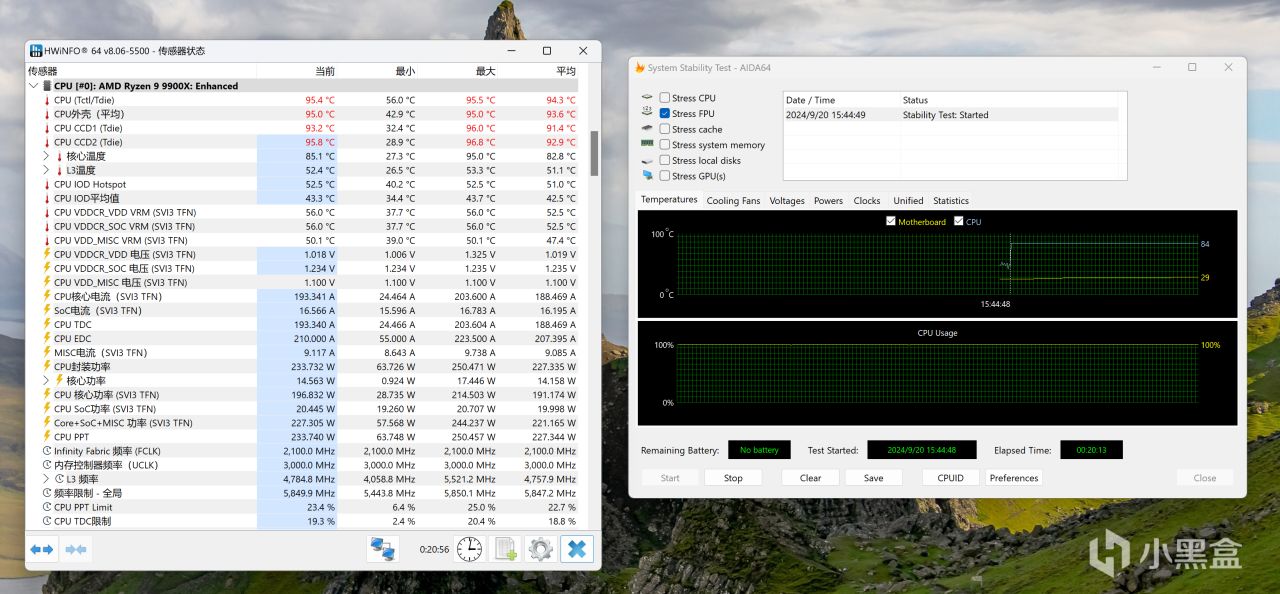
Task: Click the 当前 column header in HWiNFO
Action: [x=297, y=71]
